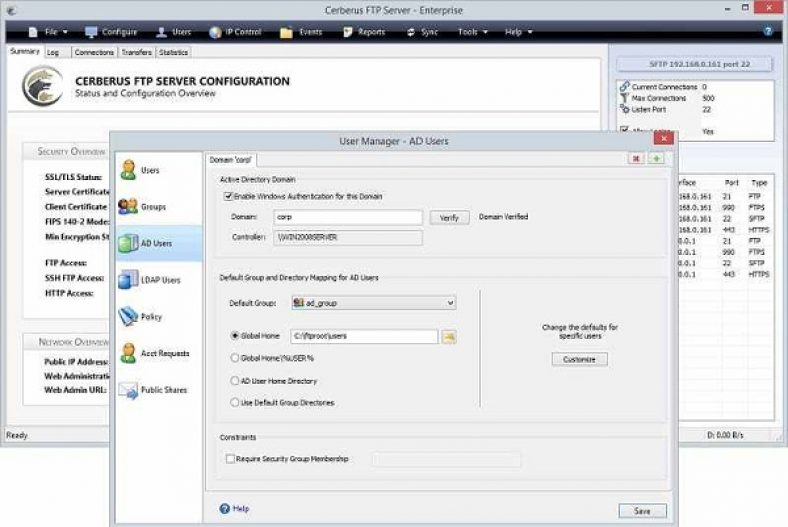The height and width of the screenshot is (527, 788).
Task: Click the Max Connections icon
Action: [x=625, y=98]
